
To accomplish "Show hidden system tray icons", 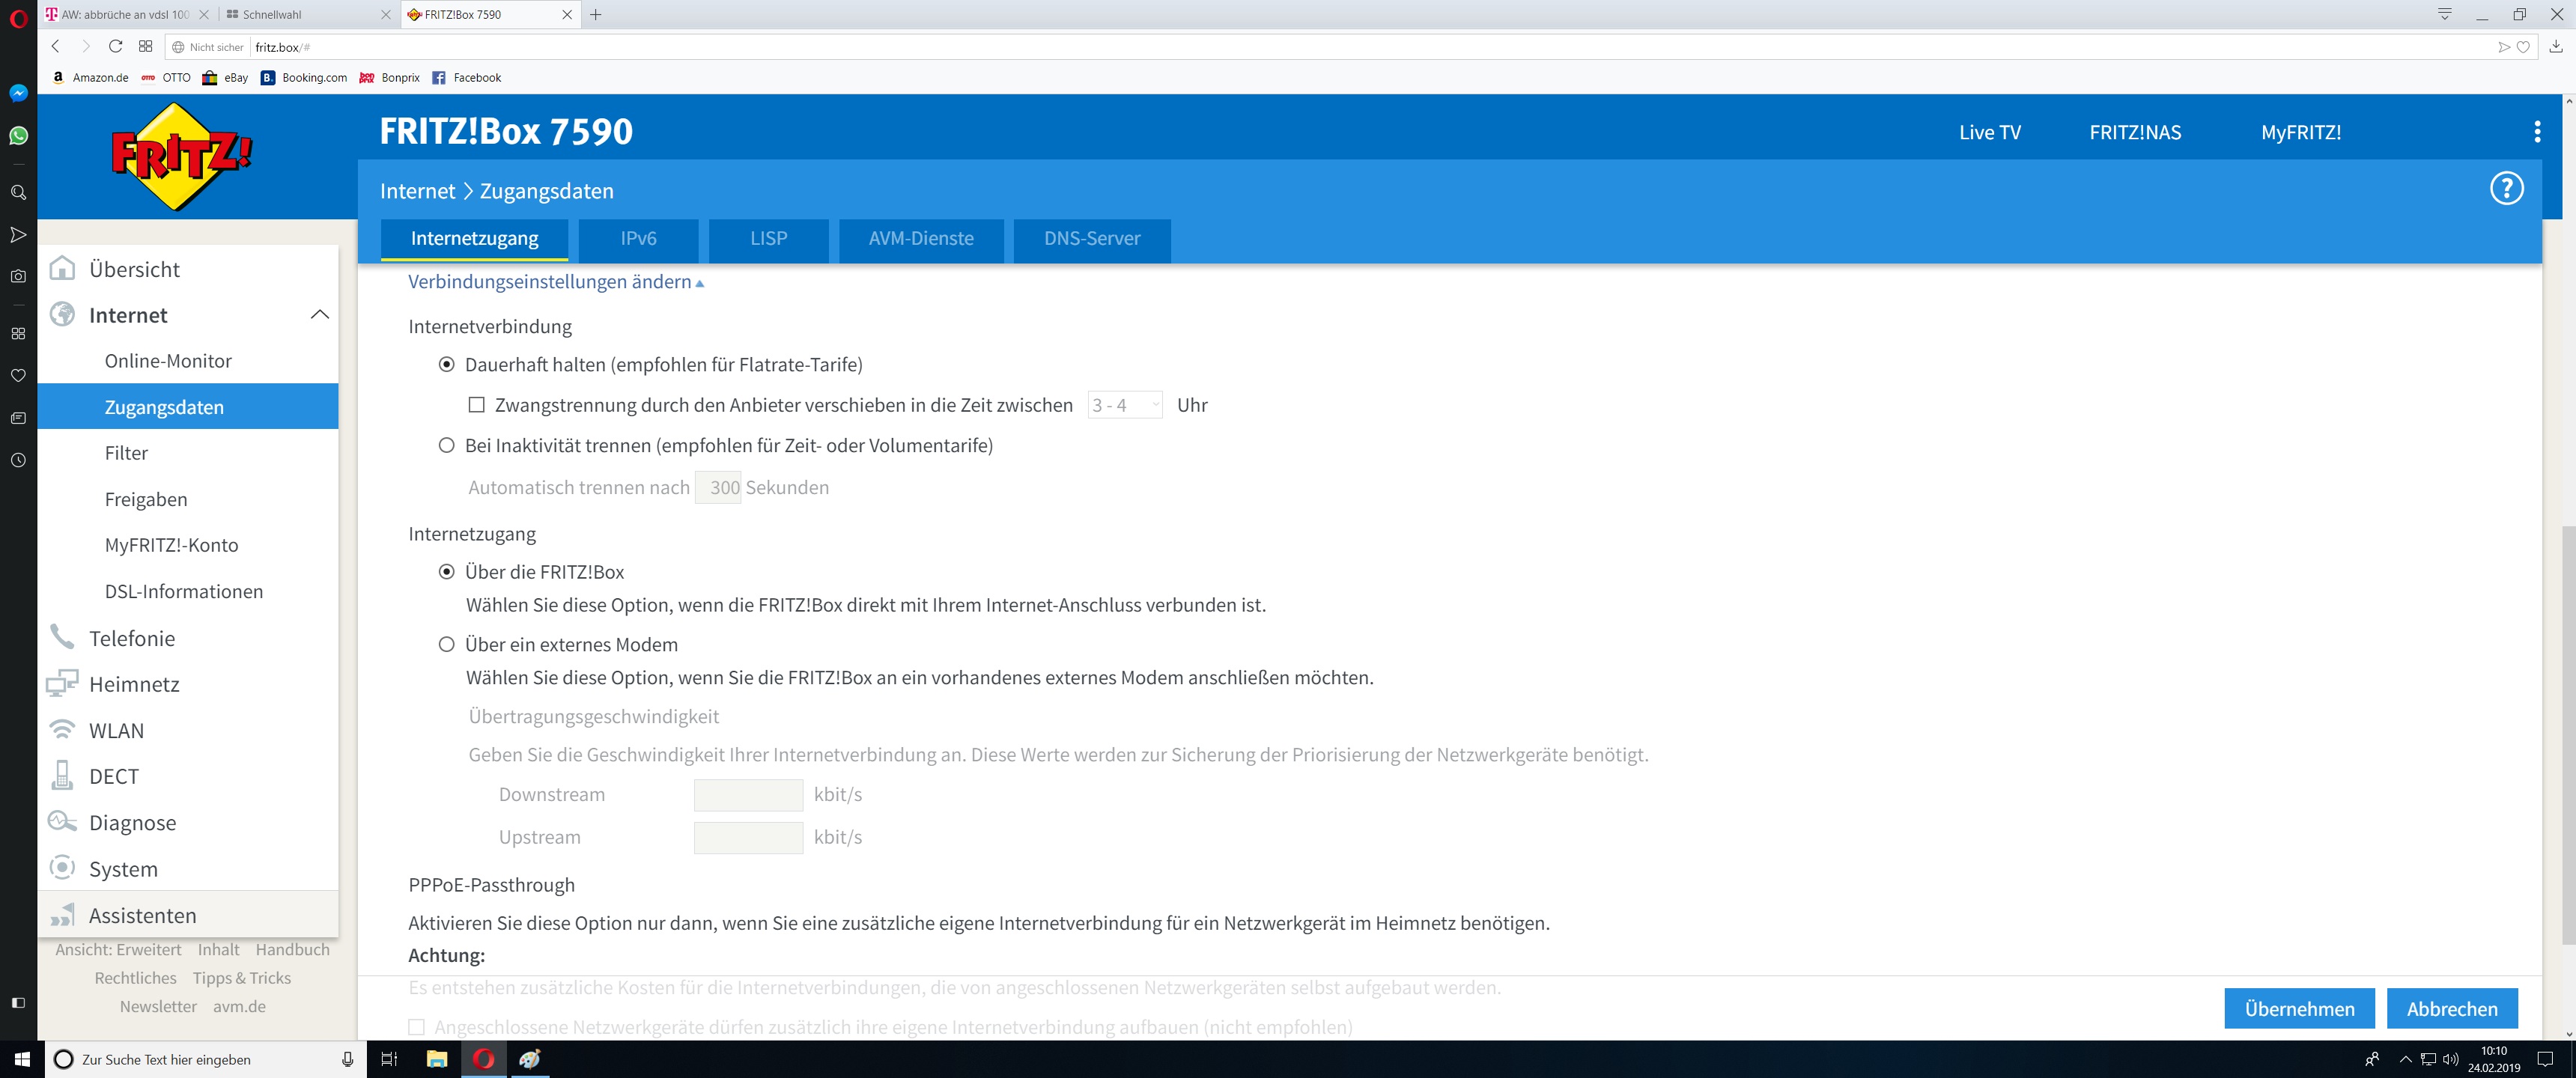I will [x=2405, y=1059].
